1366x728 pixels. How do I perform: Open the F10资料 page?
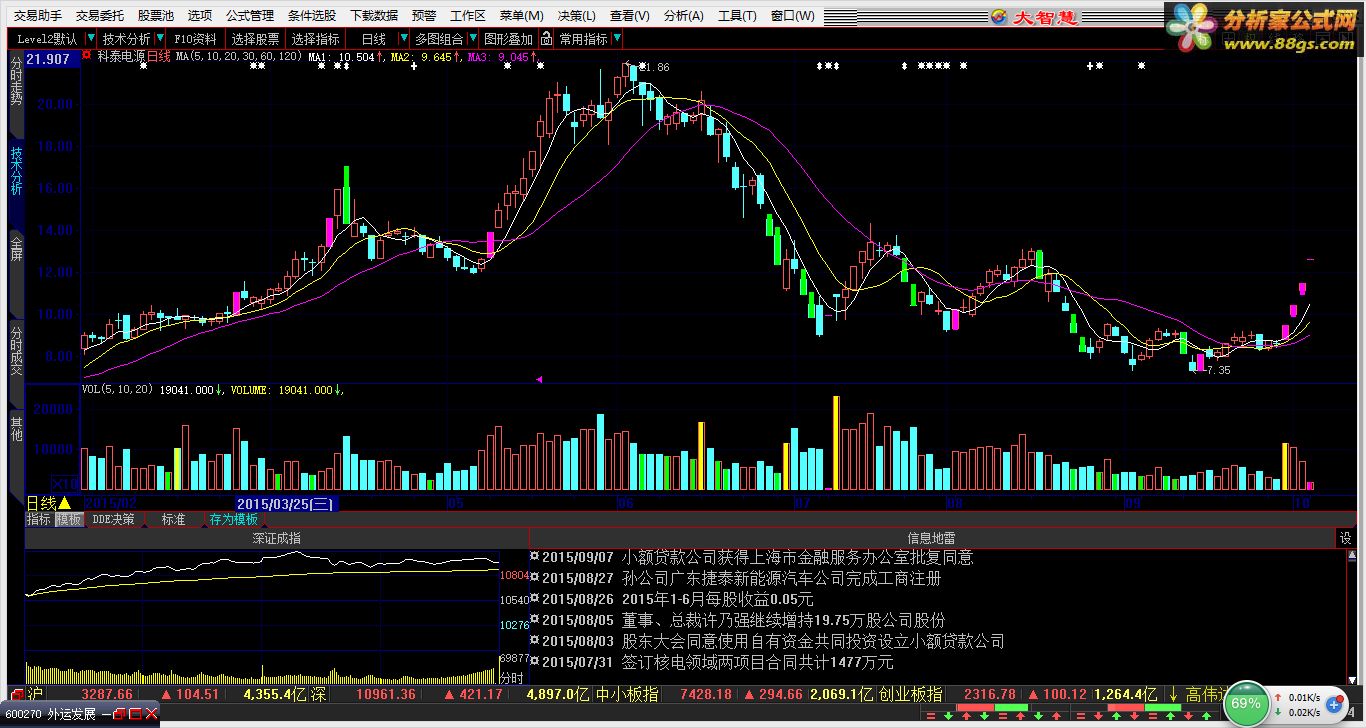click(x=195, y=39)
